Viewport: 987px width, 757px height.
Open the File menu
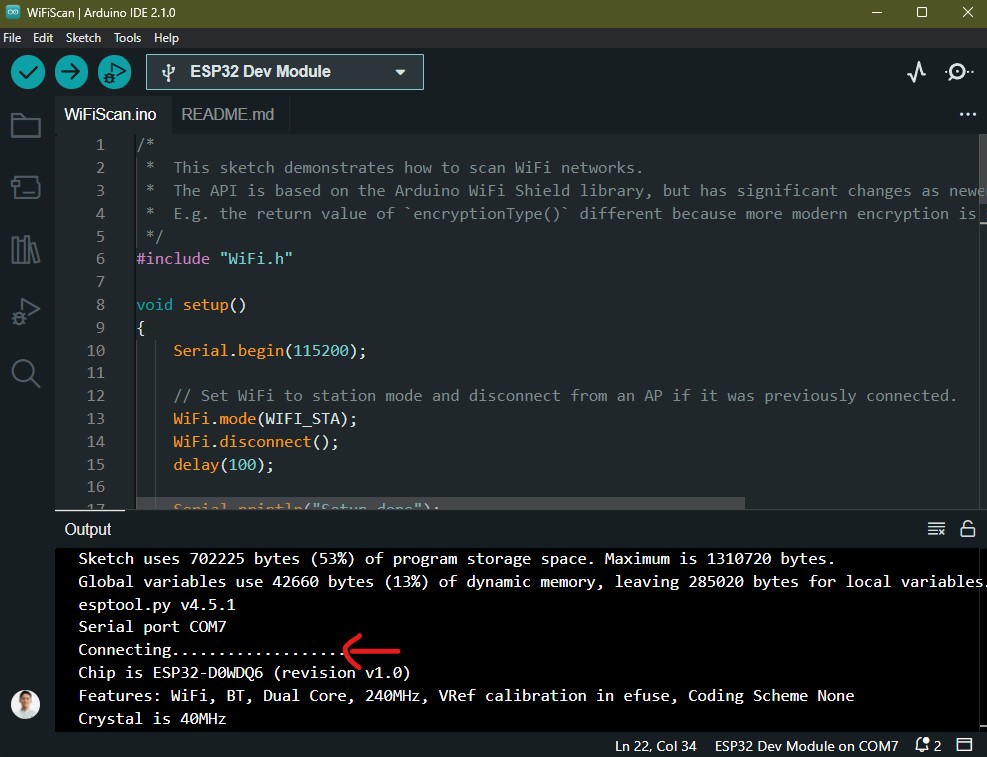(x=12, y=38)
